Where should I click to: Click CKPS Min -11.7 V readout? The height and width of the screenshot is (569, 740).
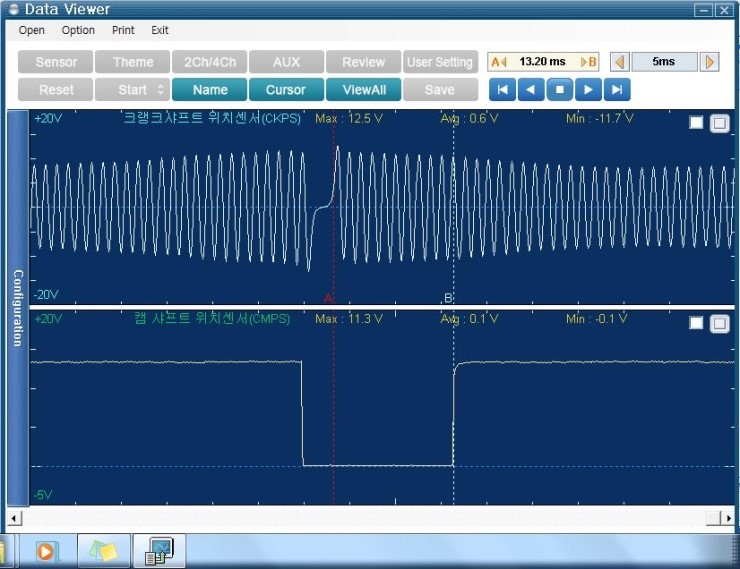coord(599,118)
